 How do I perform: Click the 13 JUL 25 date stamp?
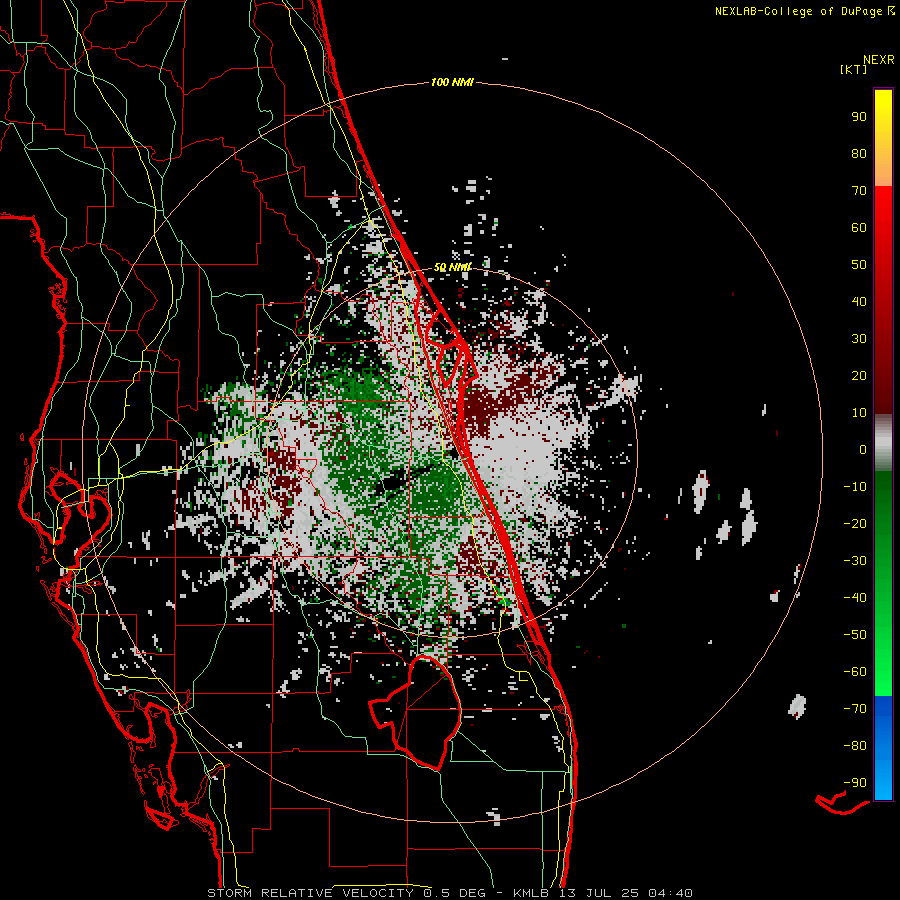(x=598, y=893)
